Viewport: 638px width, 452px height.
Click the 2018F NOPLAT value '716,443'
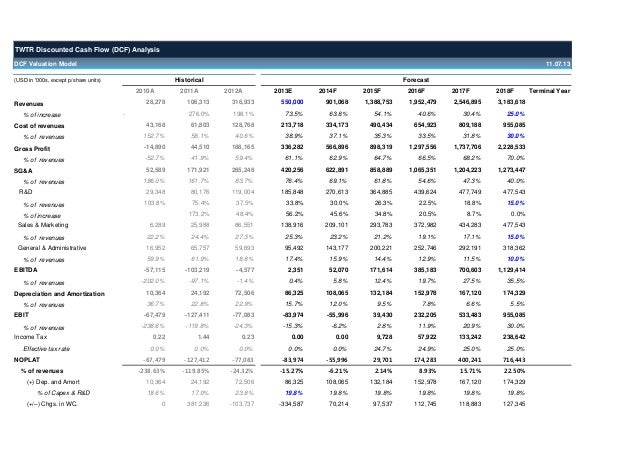pyautogui.click(x=513, y=360)
